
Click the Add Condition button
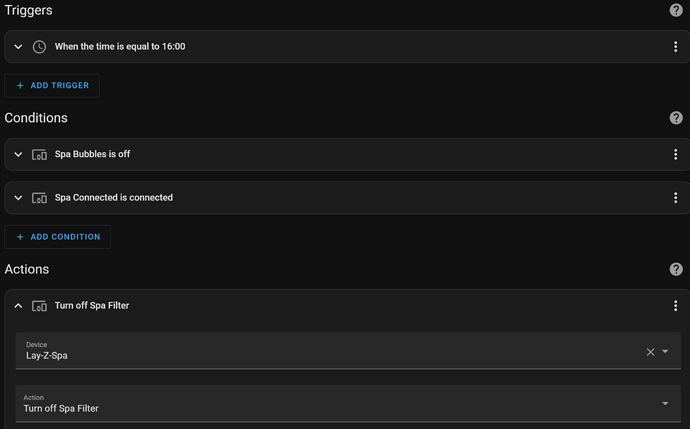tap(57, 237)
